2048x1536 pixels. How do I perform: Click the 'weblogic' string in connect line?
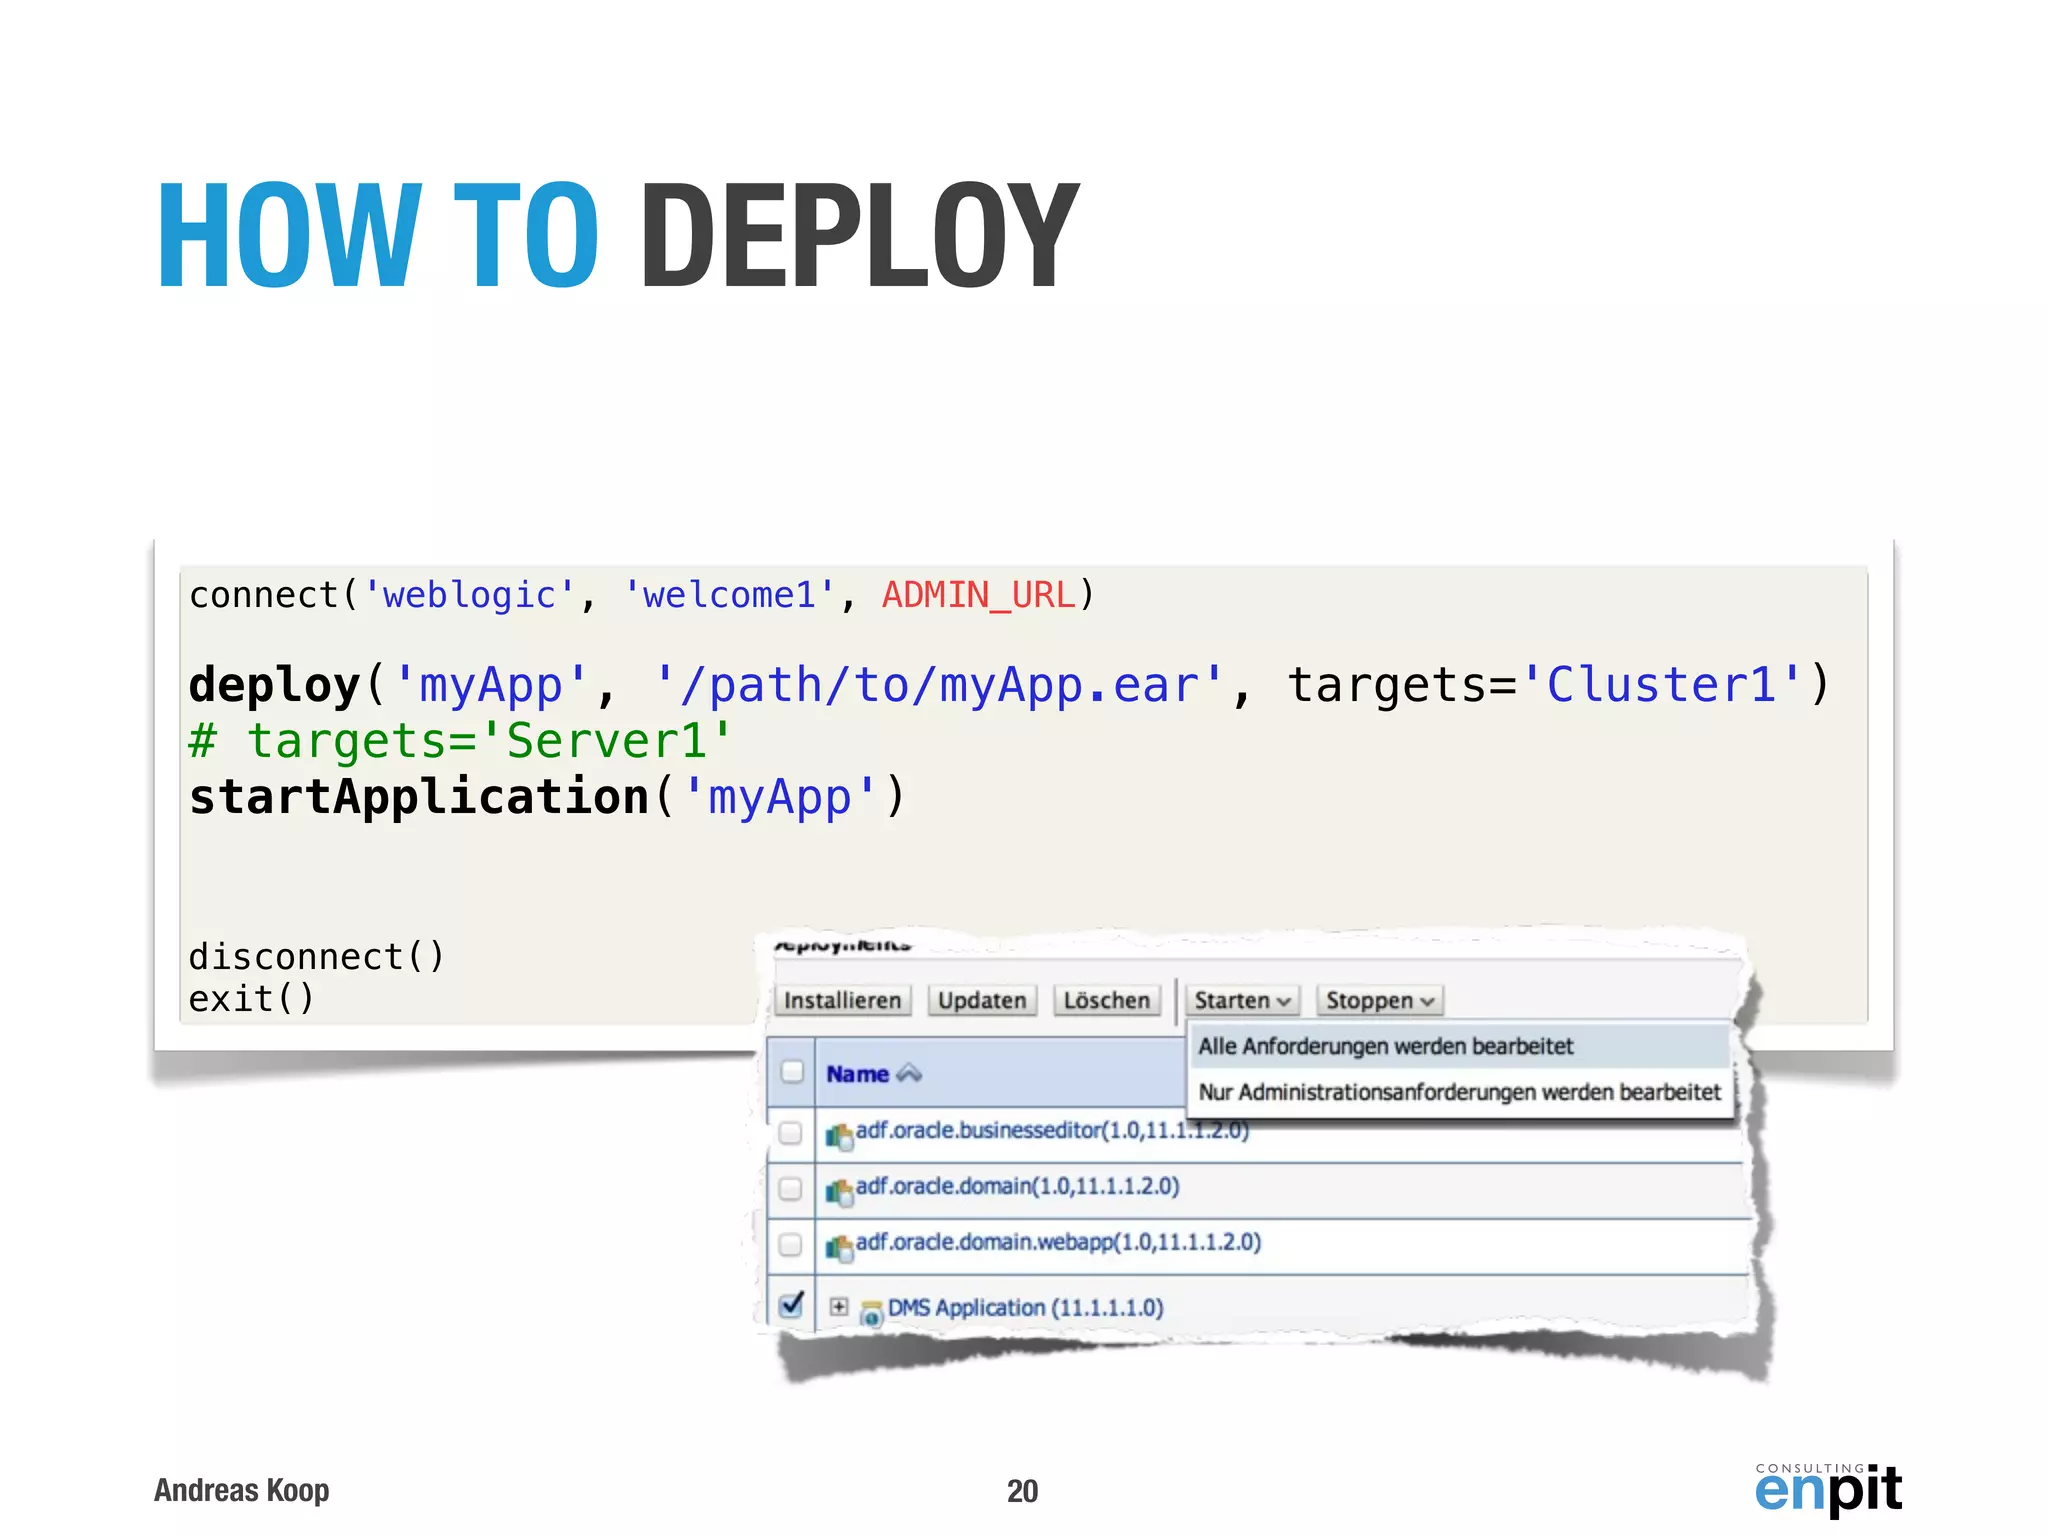pyautogui.click(x=468, y=595)
